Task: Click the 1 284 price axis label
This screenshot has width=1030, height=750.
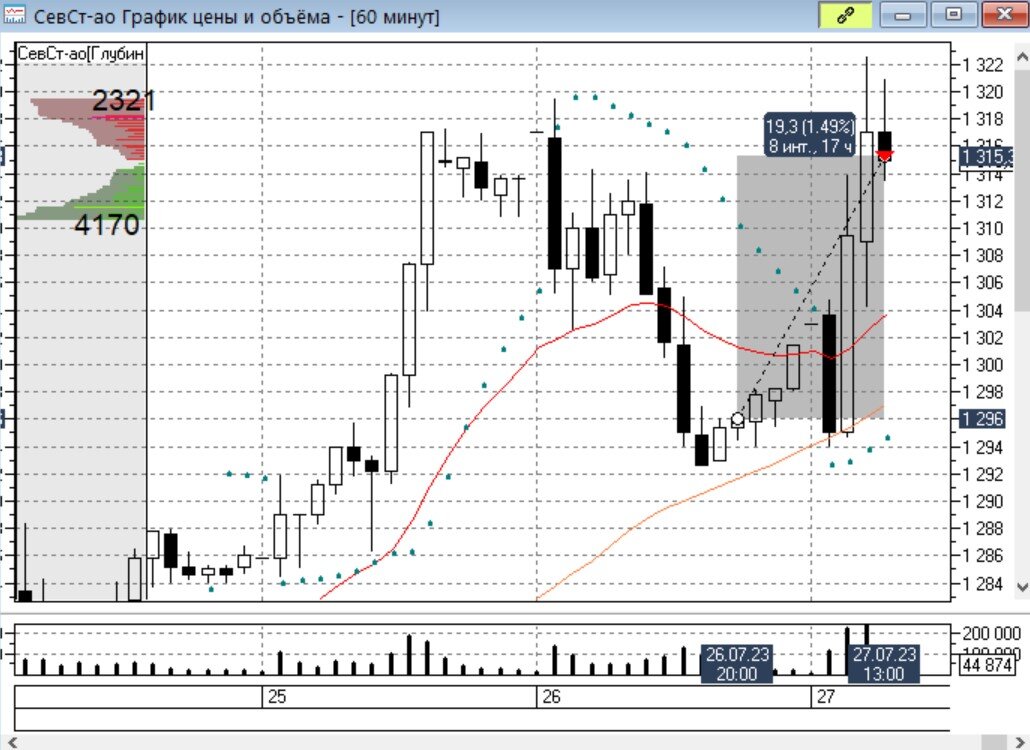Action: 983,584
